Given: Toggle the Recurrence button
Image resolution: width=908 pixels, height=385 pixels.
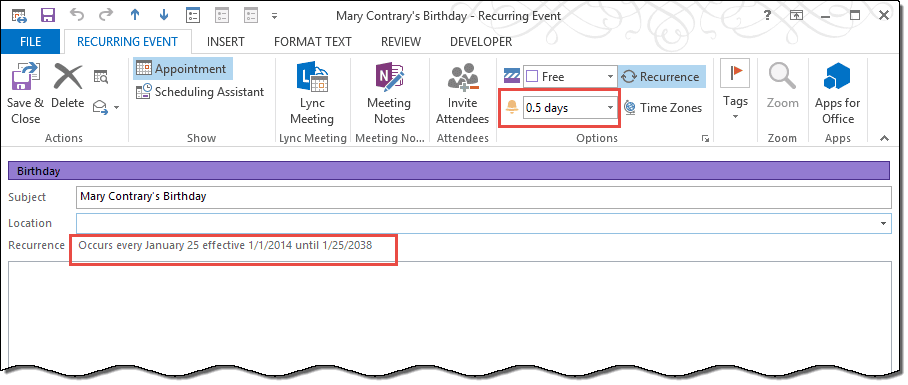Looking at the screenshot, I should click(x=662, y=76).
